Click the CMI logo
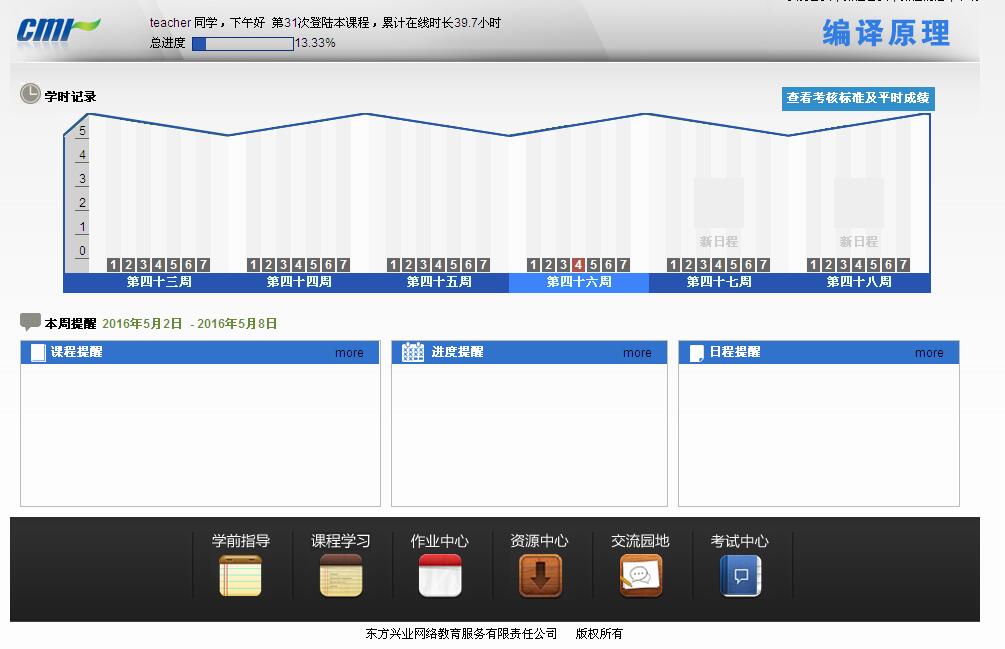This screenshot has height=649, width=1005. [58, 29]
